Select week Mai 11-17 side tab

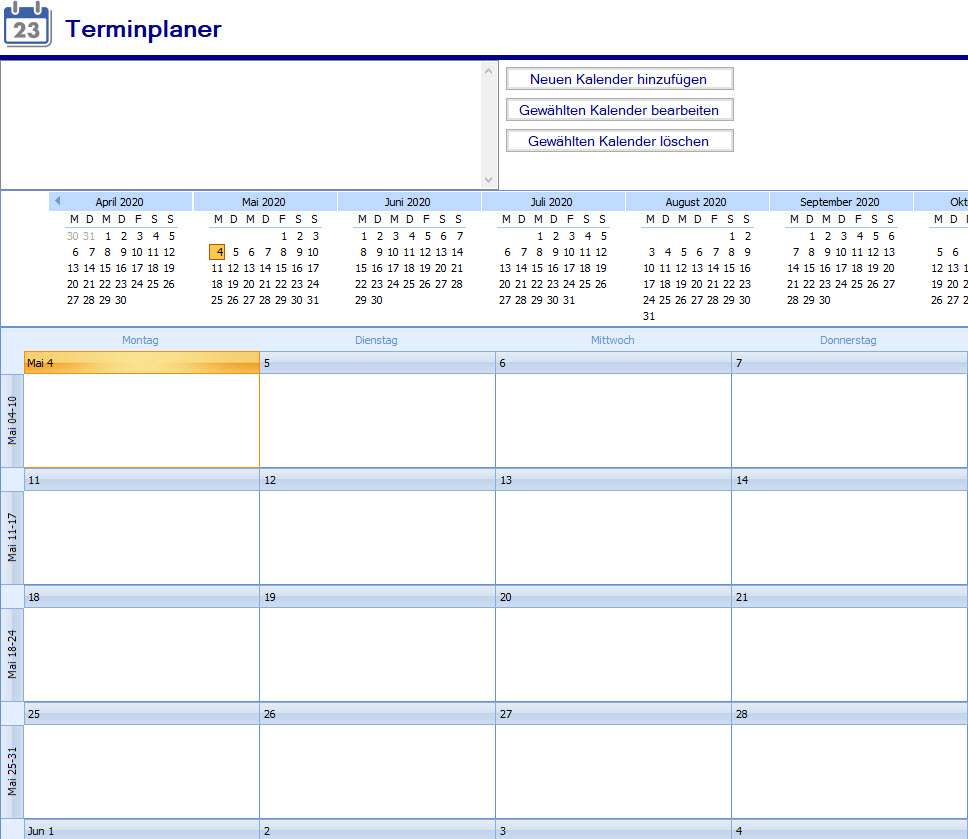[x=12, y=538]
